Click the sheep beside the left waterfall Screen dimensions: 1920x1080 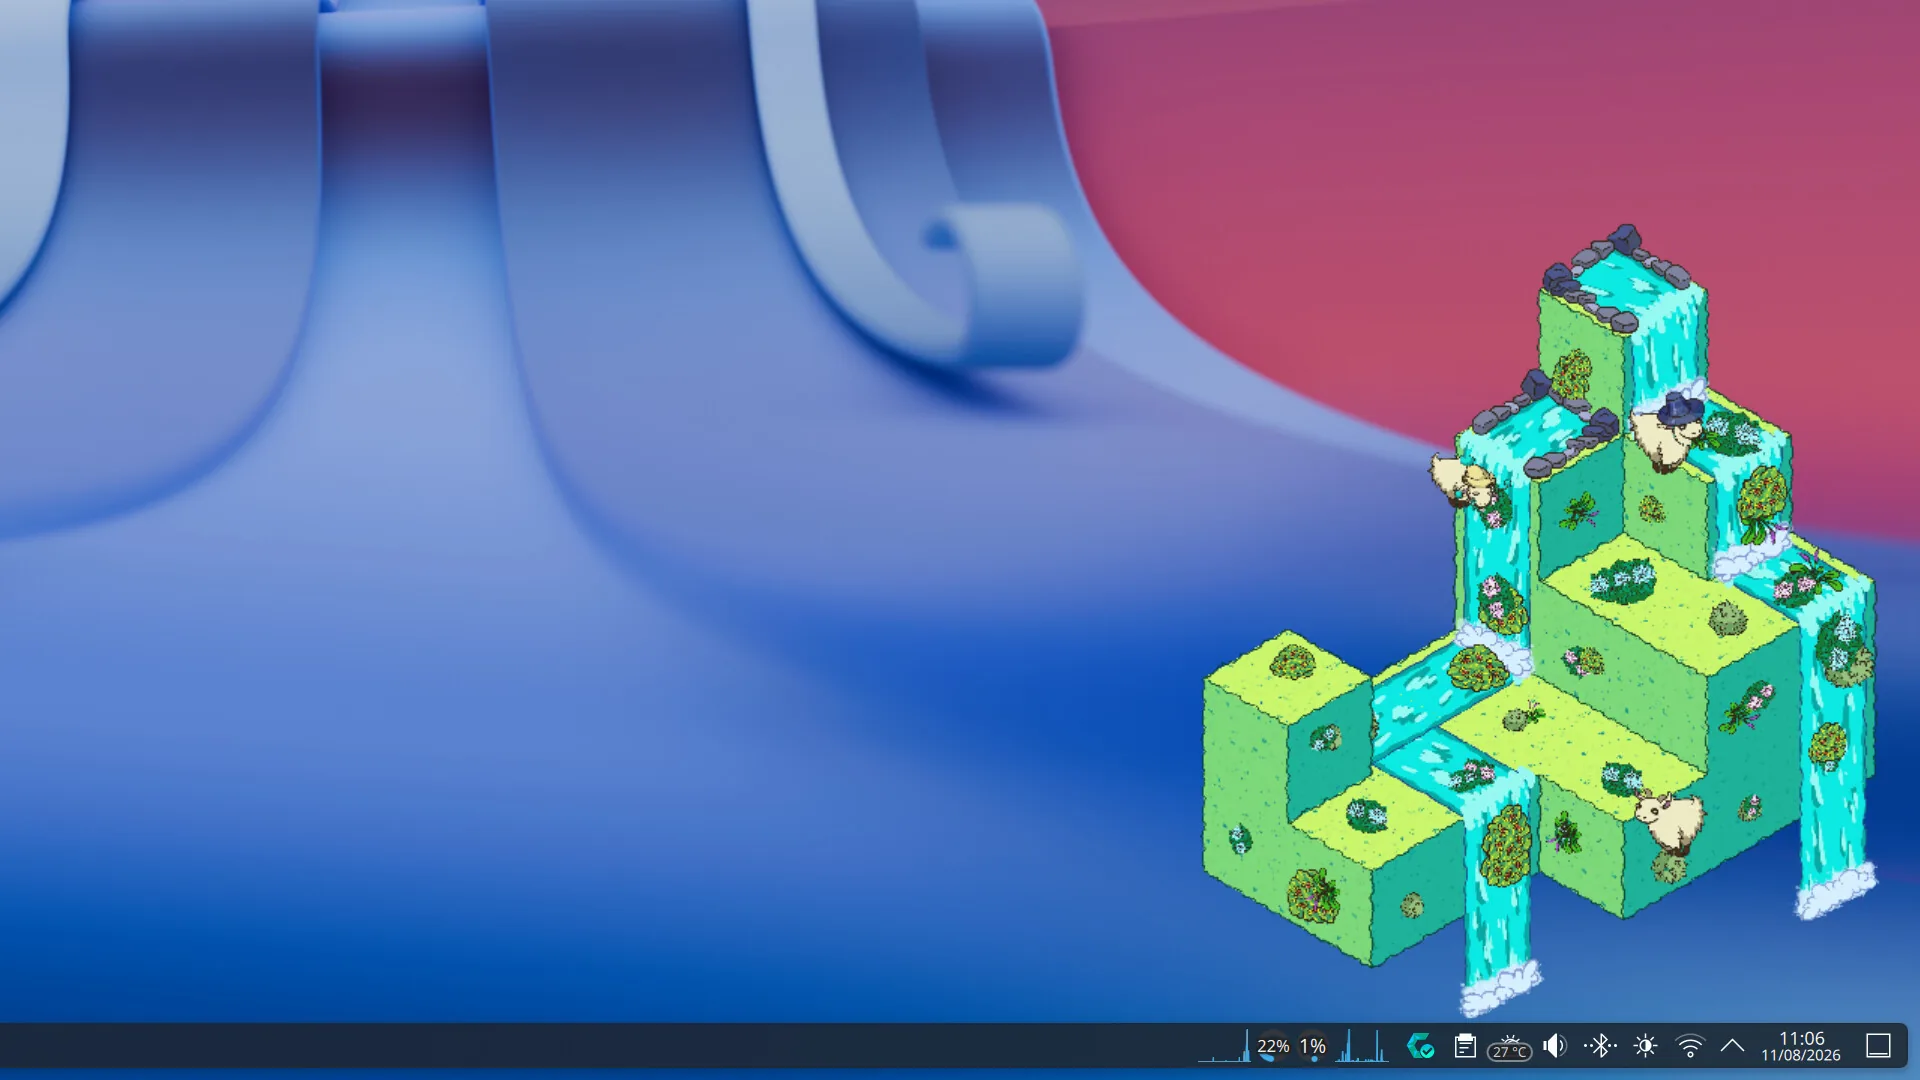[x=1462, y=481]
